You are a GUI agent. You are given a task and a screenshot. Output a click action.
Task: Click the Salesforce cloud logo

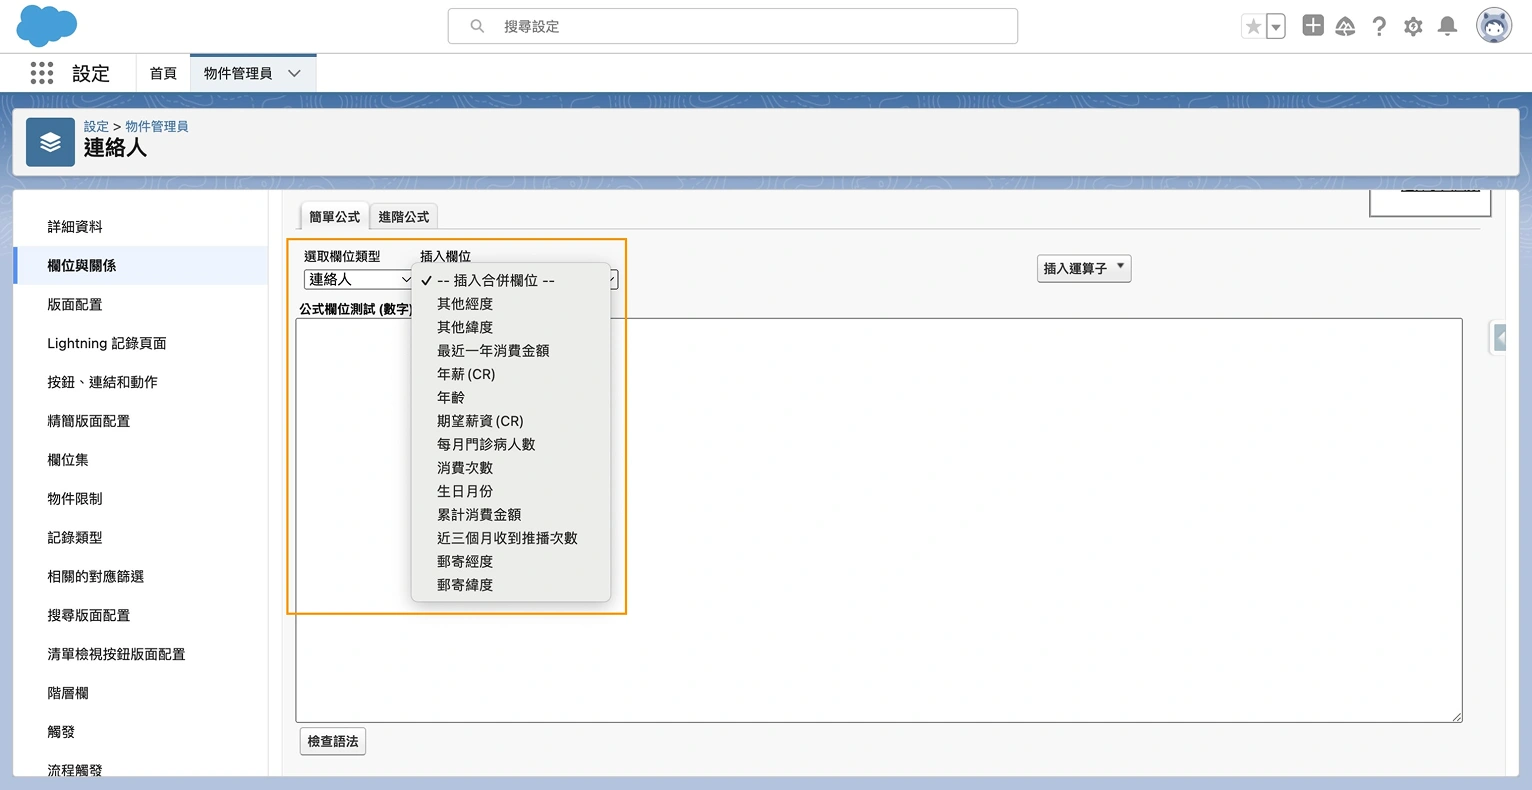click(46, 25)
